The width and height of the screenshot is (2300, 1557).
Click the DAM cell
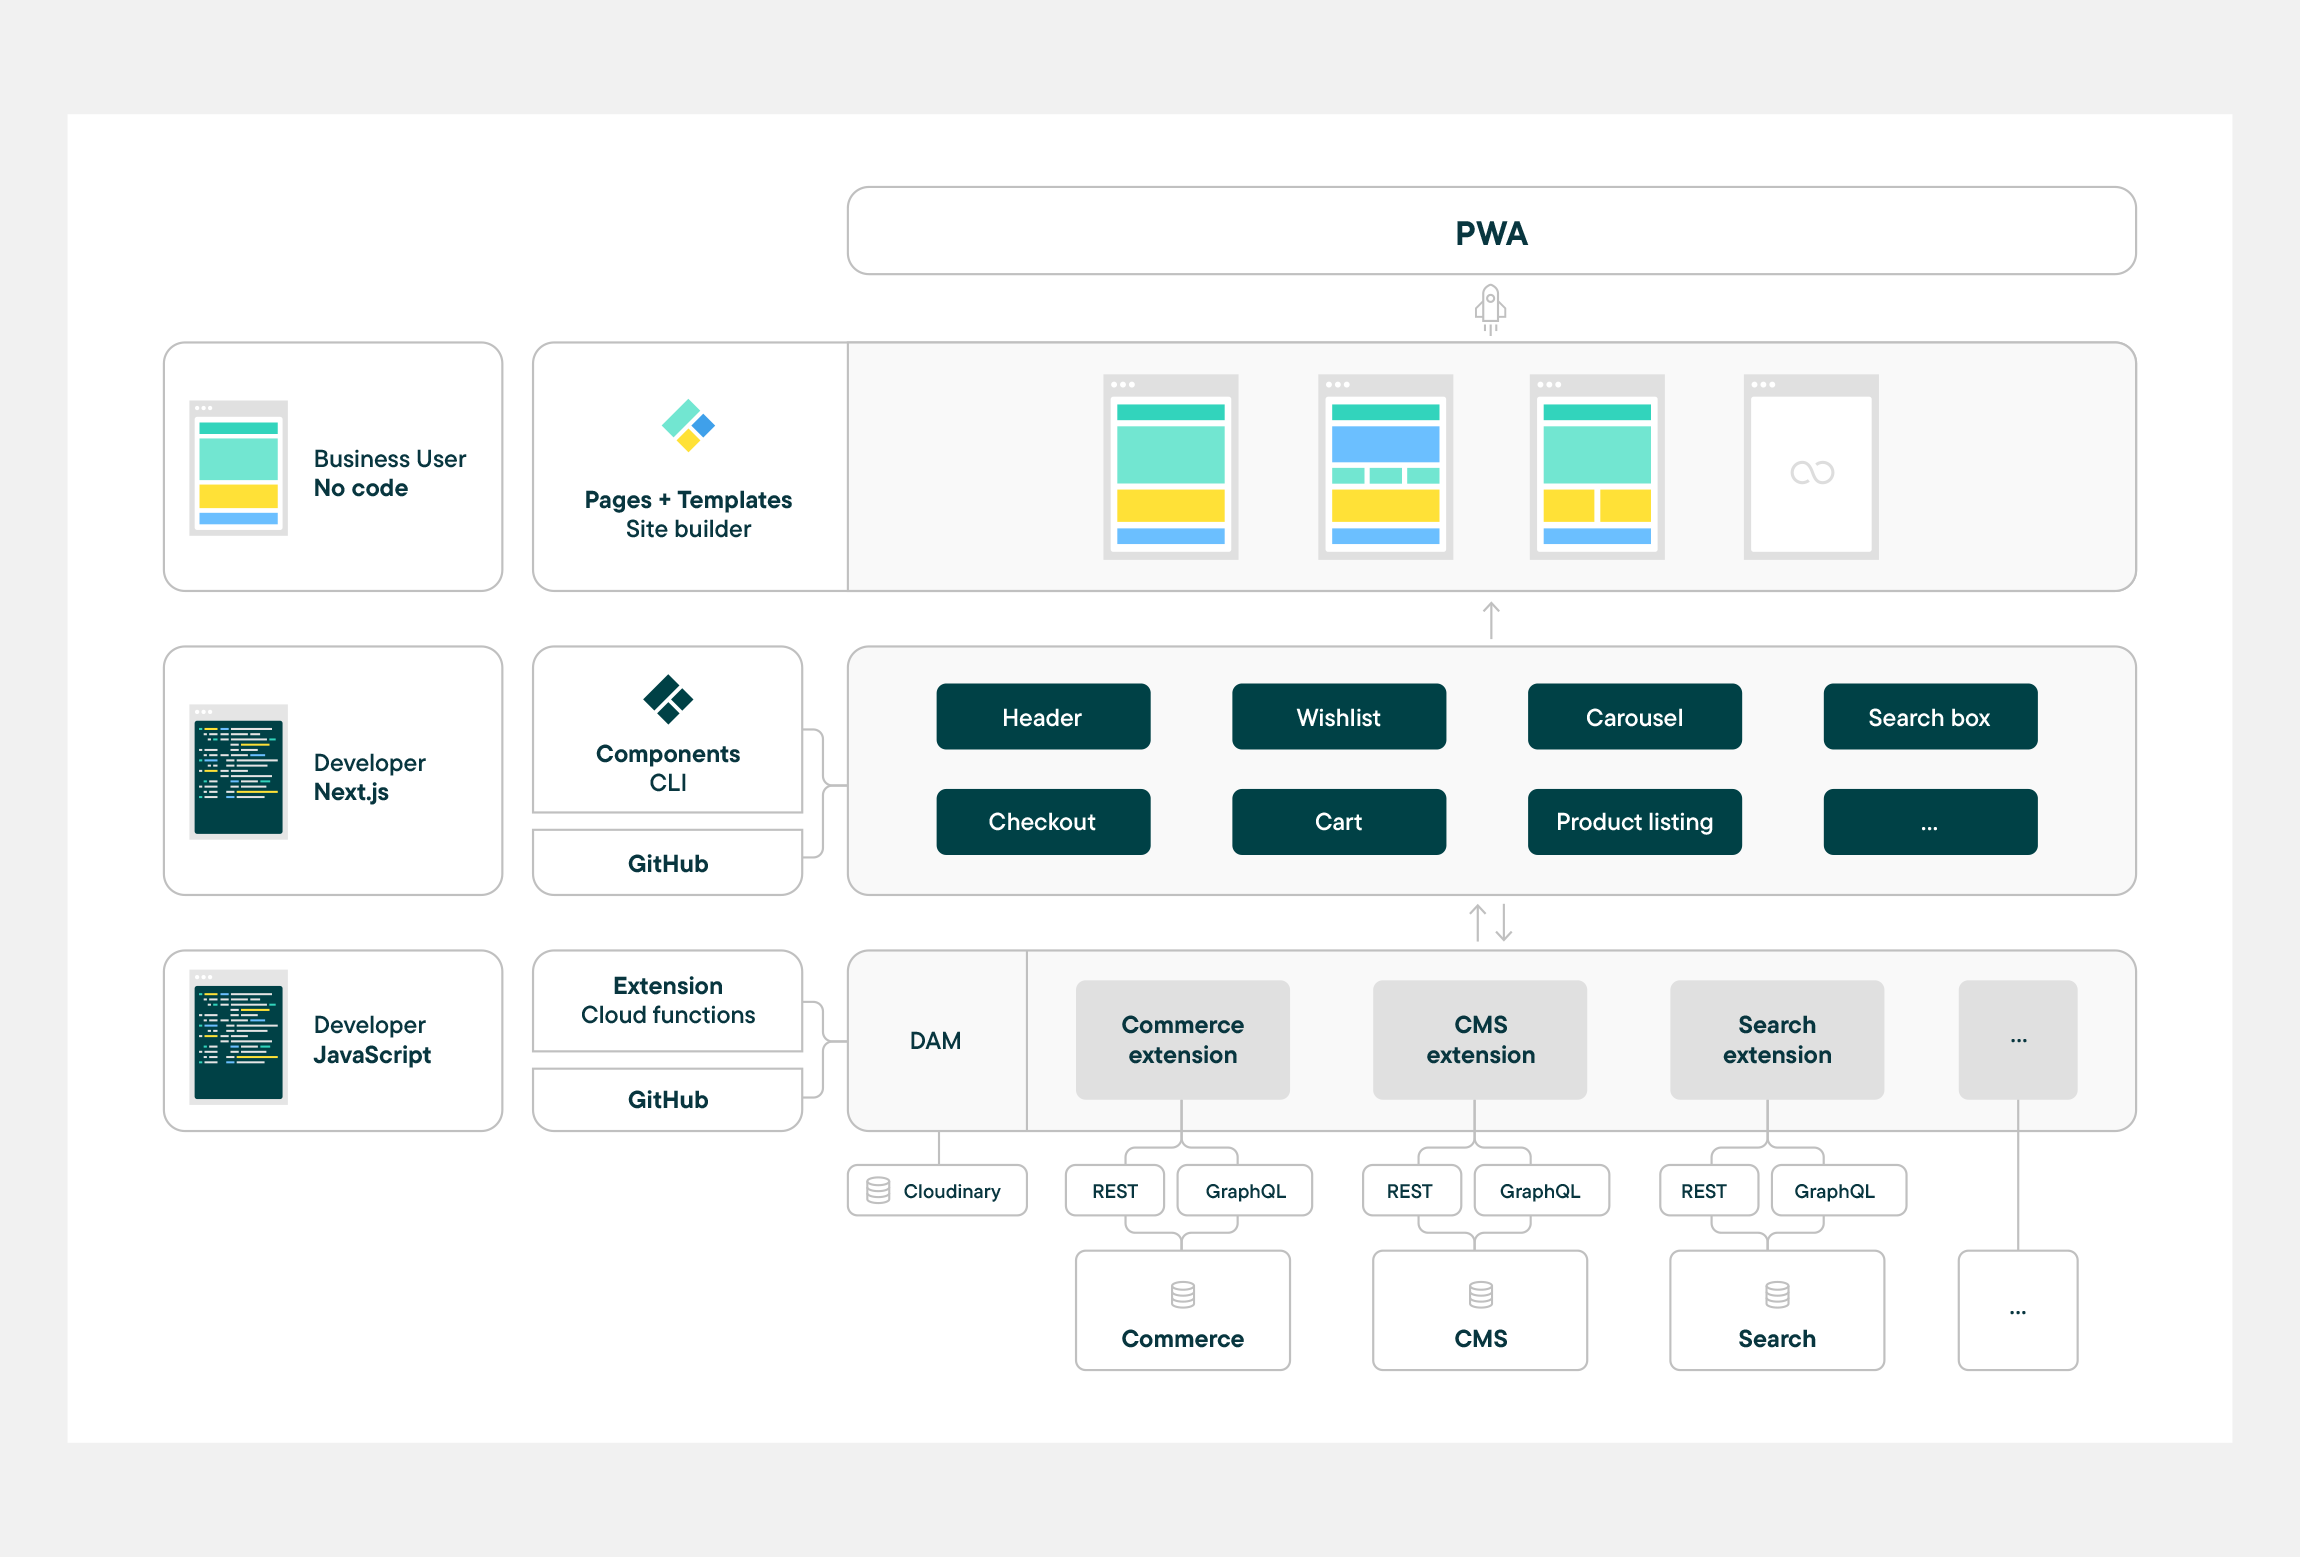[937, 1040]
